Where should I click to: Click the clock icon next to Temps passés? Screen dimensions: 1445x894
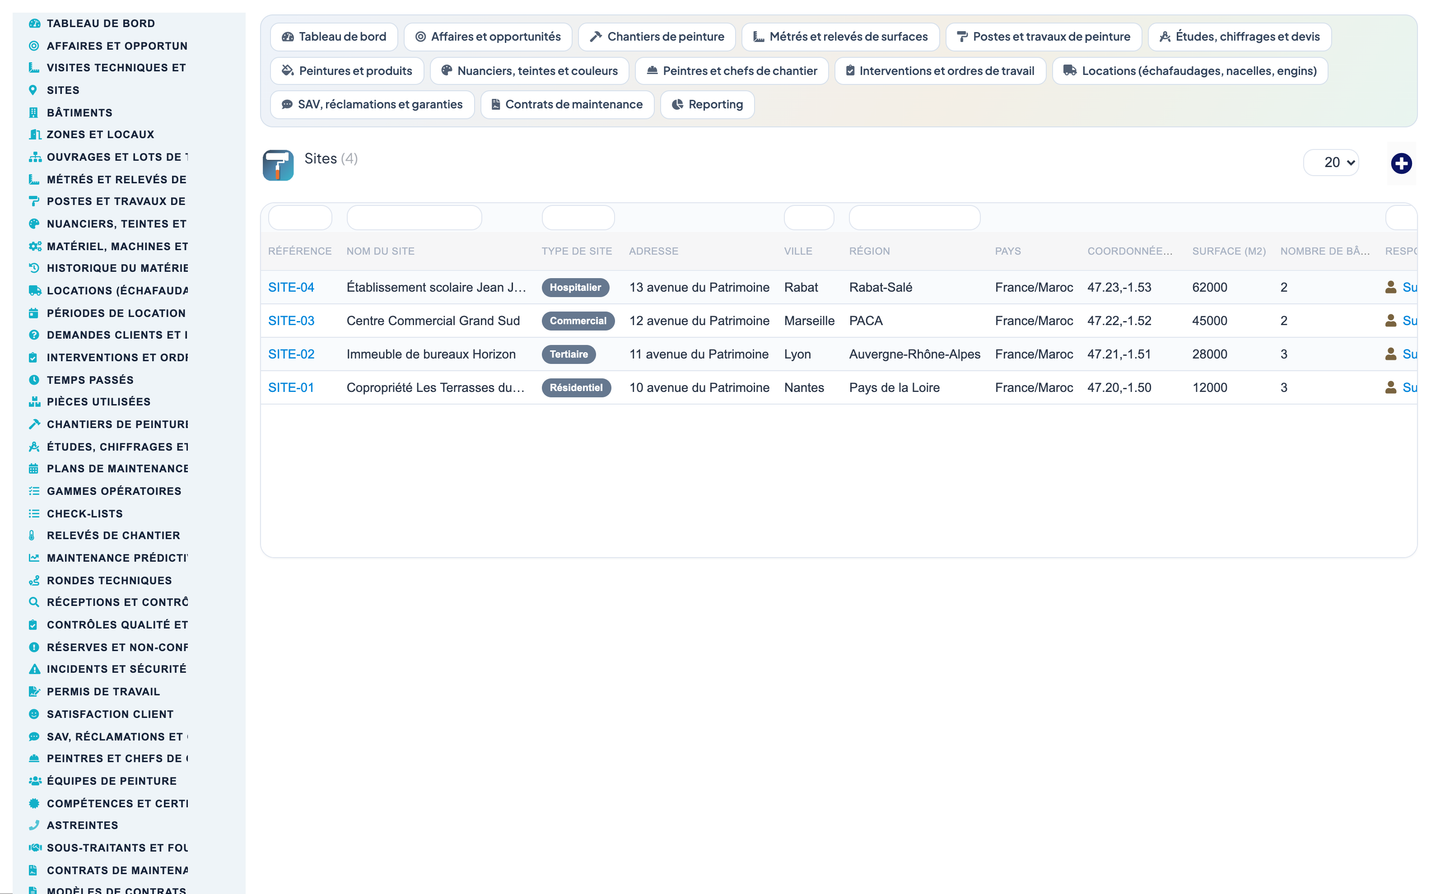[34, 380]
